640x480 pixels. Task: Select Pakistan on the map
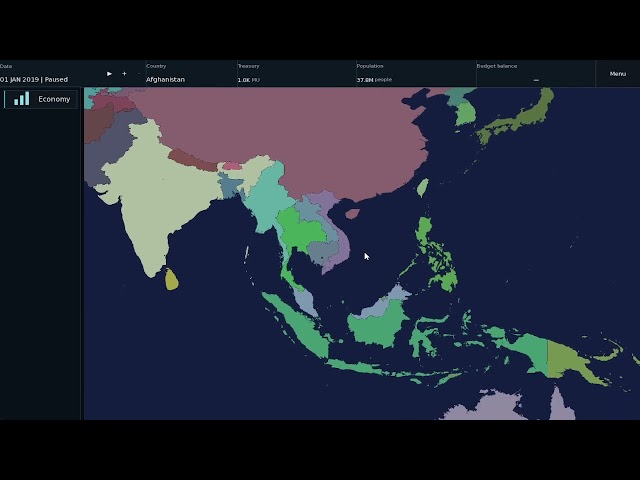[x=110, y=147]
